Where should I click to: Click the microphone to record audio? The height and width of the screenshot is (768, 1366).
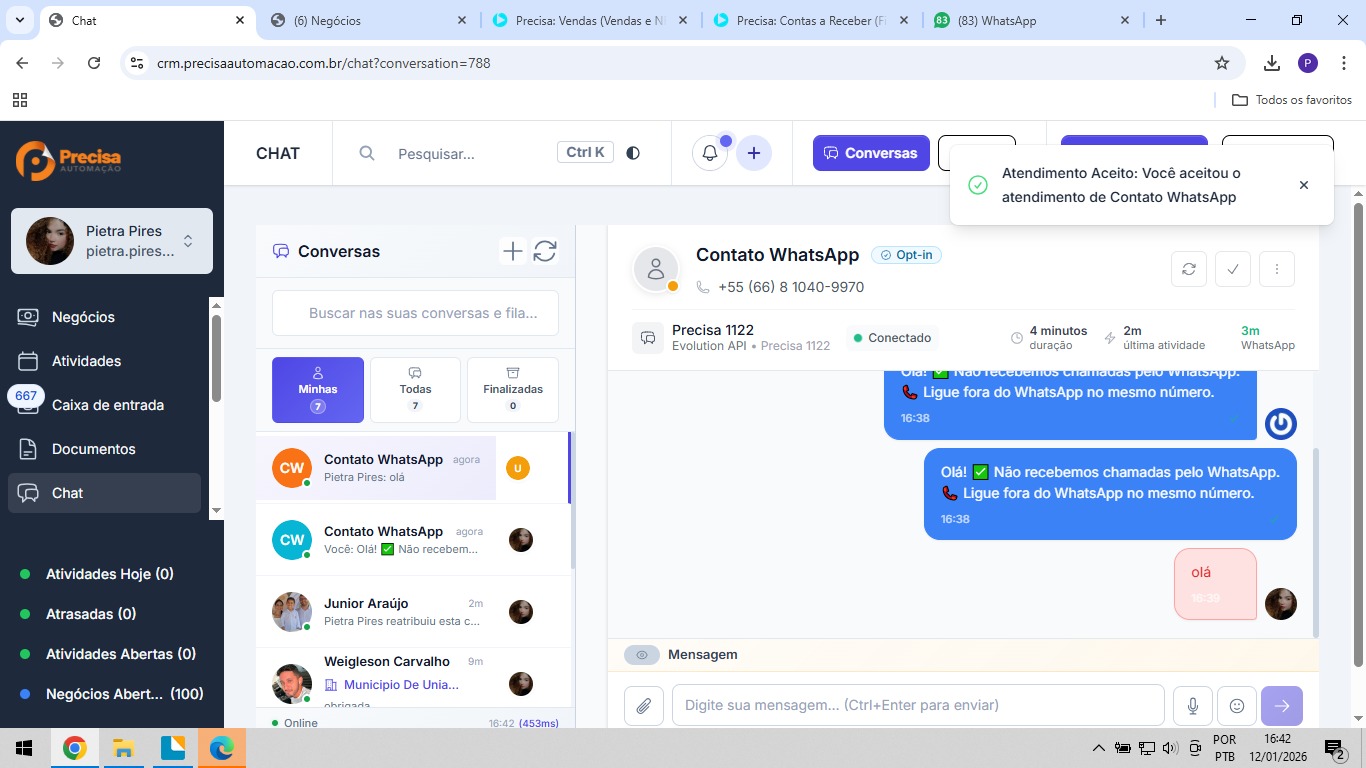[1193, 706]
